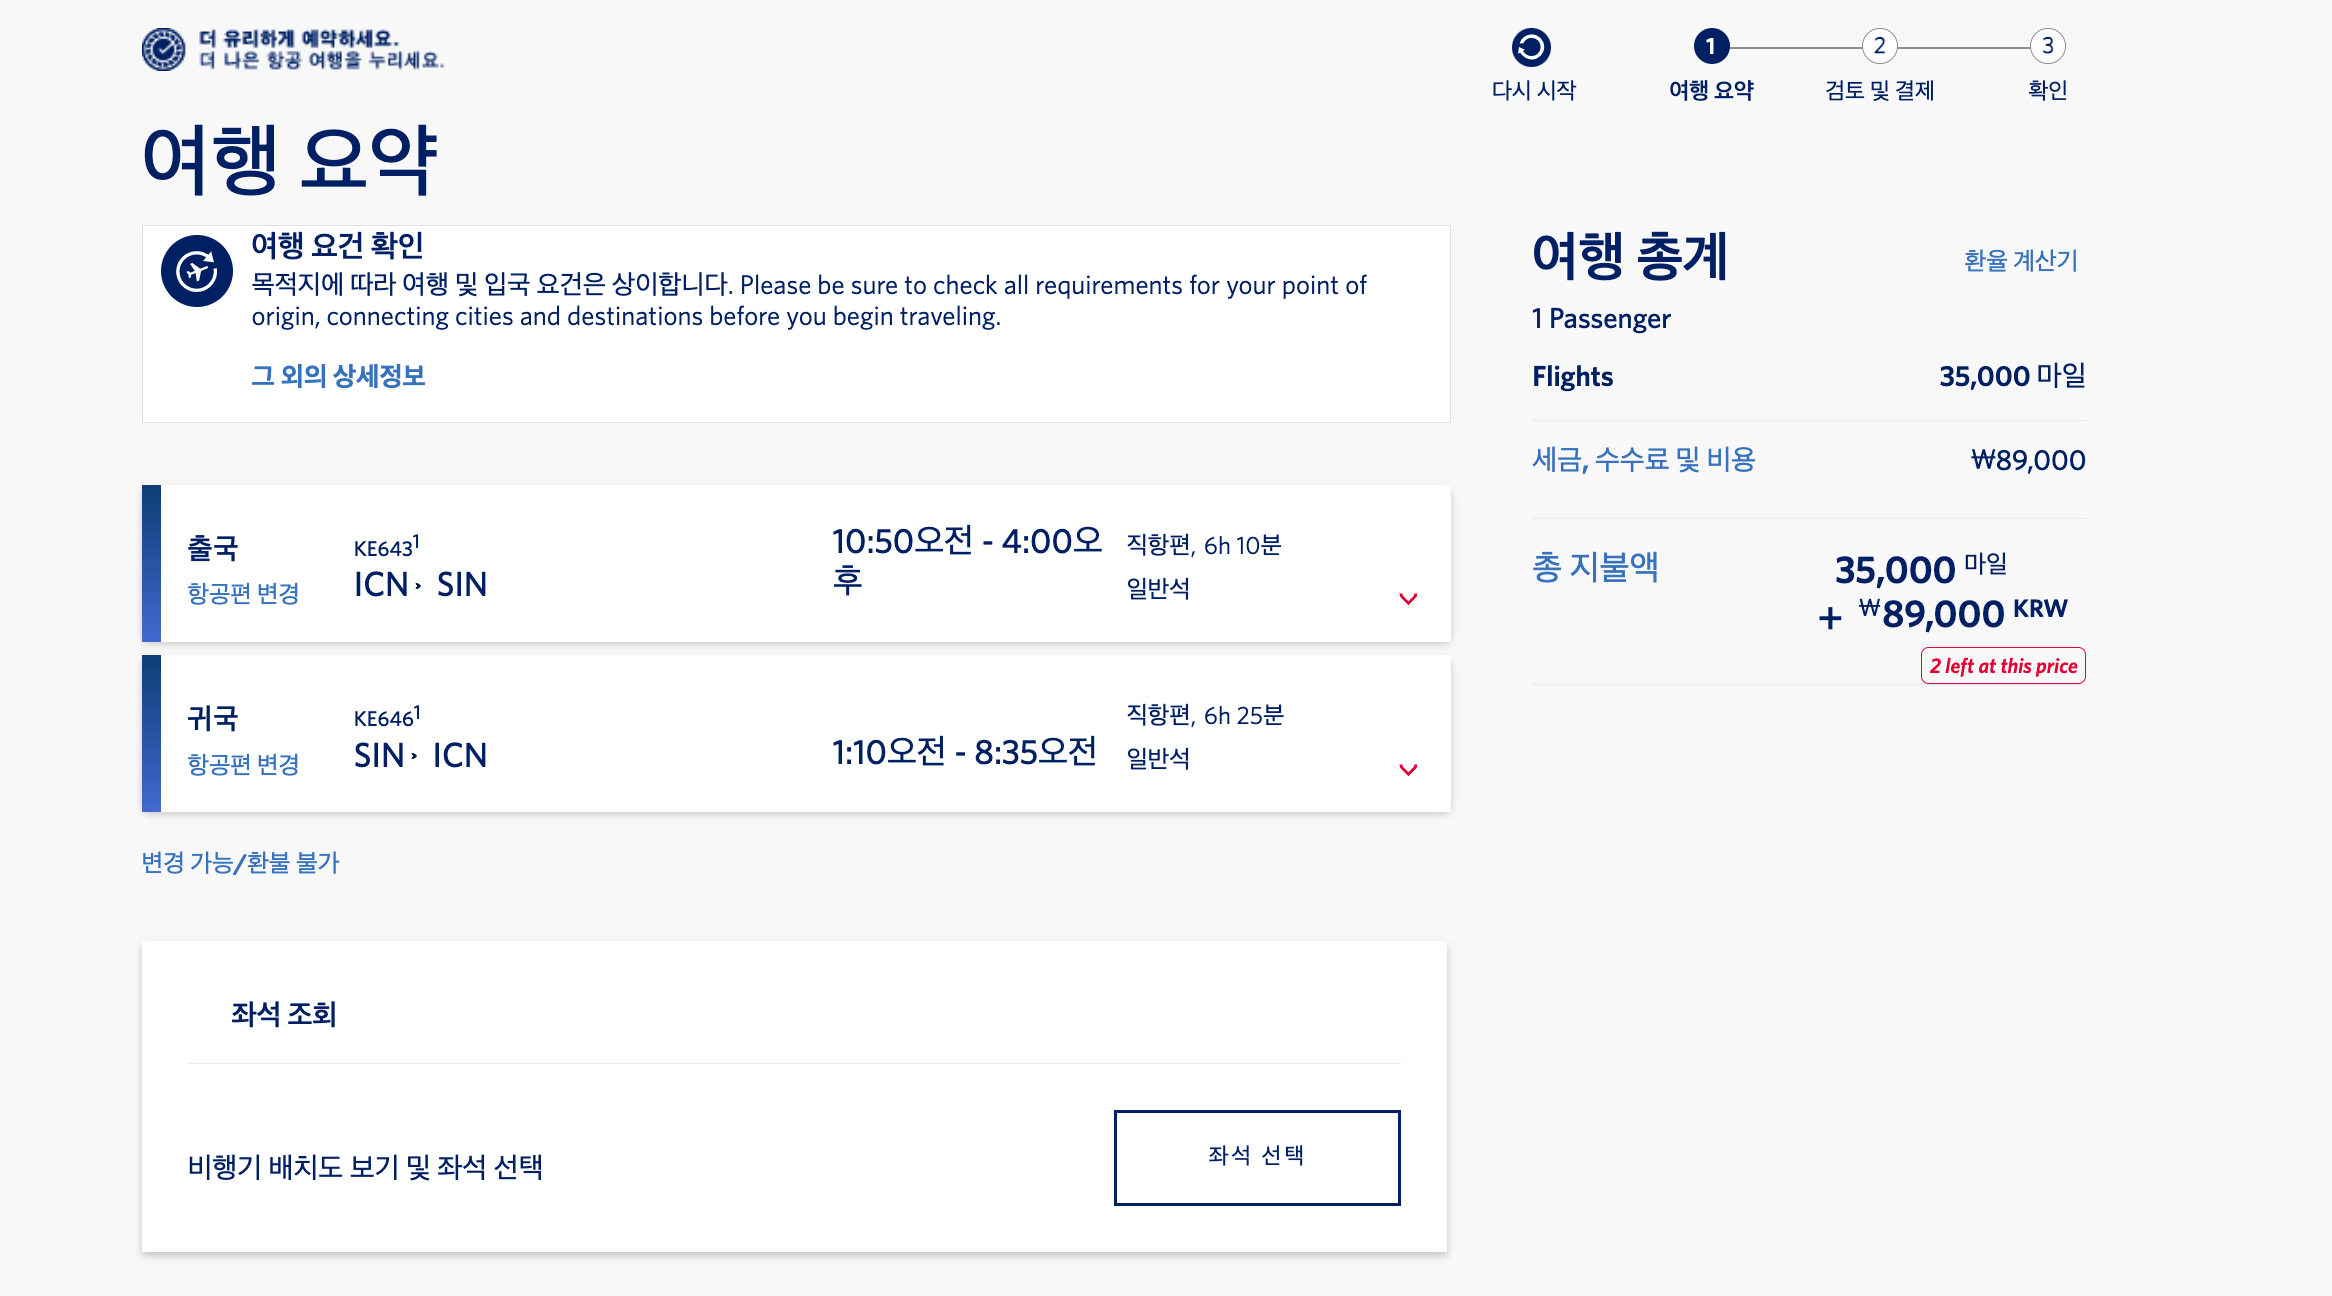Click the '2 left at this price' badge
Image resolution: width=2332 pixels, height=1296 pixels.
[x=2002, y=665]
